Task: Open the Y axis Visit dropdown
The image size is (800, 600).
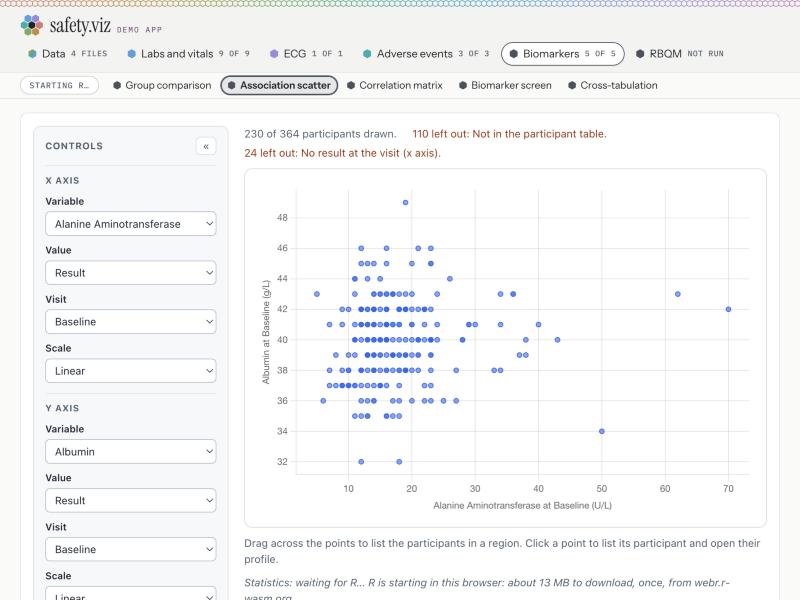Action: coord(131,549)
